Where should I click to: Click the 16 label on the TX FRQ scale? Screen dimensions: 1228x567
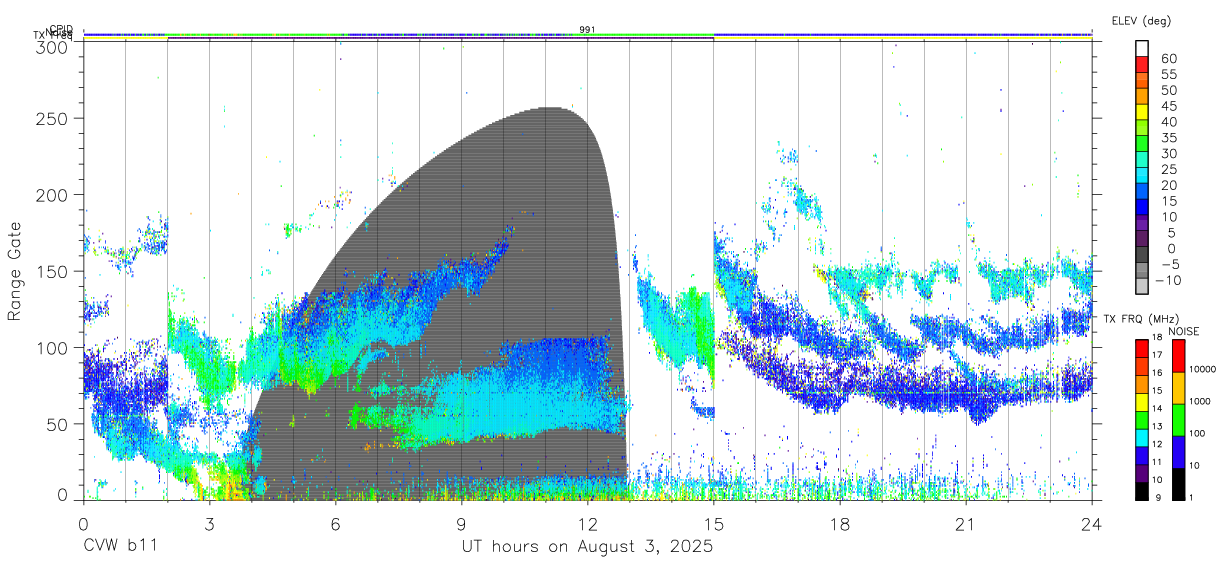[x=1157, y=373]
